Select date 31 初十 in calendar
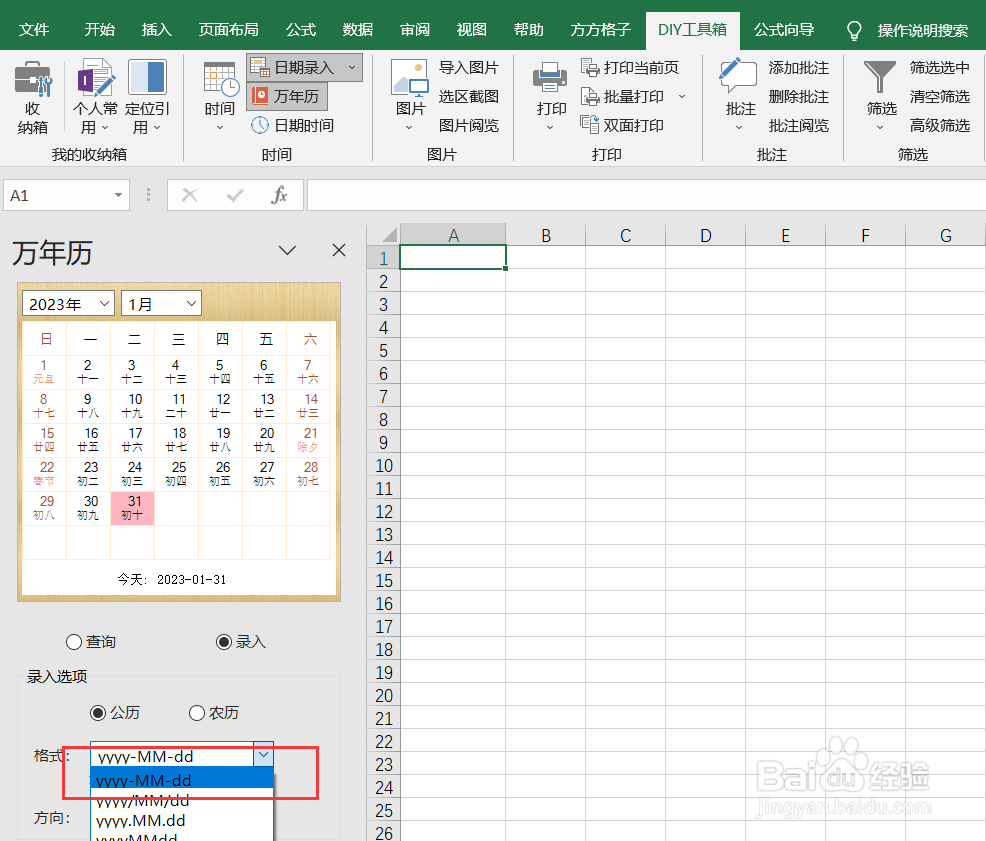Viewport: 986px width, 841px height. (x=132, y=508)
